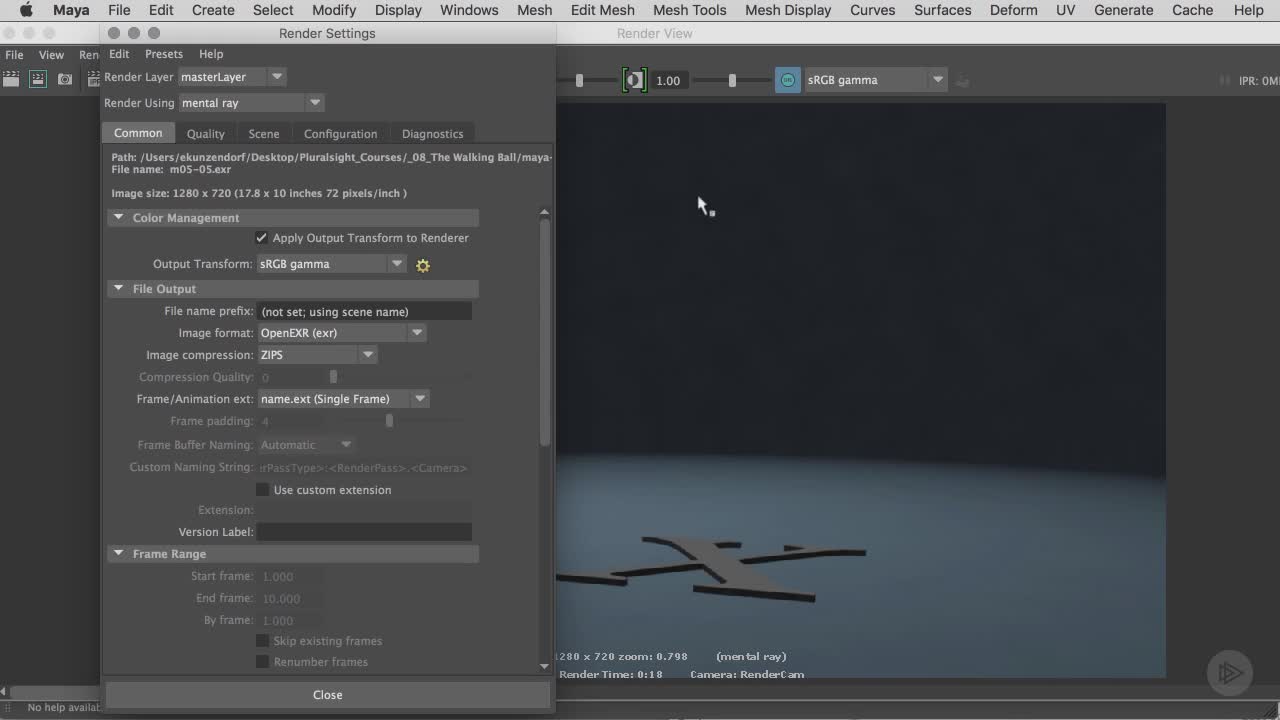Collapse the Color Management section
Screen dimensions: 1280x720
pyautogui.click(x=119, y=218)
